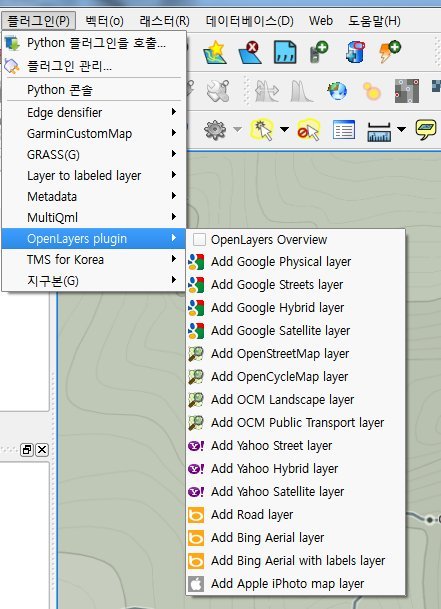Expand the Edge densifier submenu arrow
The height and width of the screenshot is (609, 441).
tap(174, 112)
